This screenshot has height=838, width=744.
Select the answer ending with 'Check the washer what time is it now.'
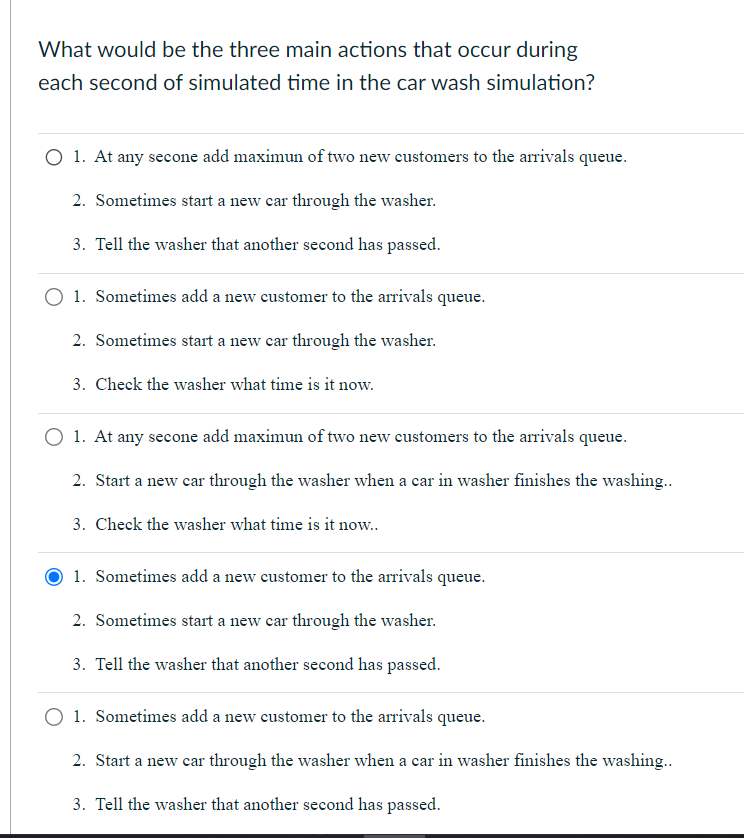53,296
